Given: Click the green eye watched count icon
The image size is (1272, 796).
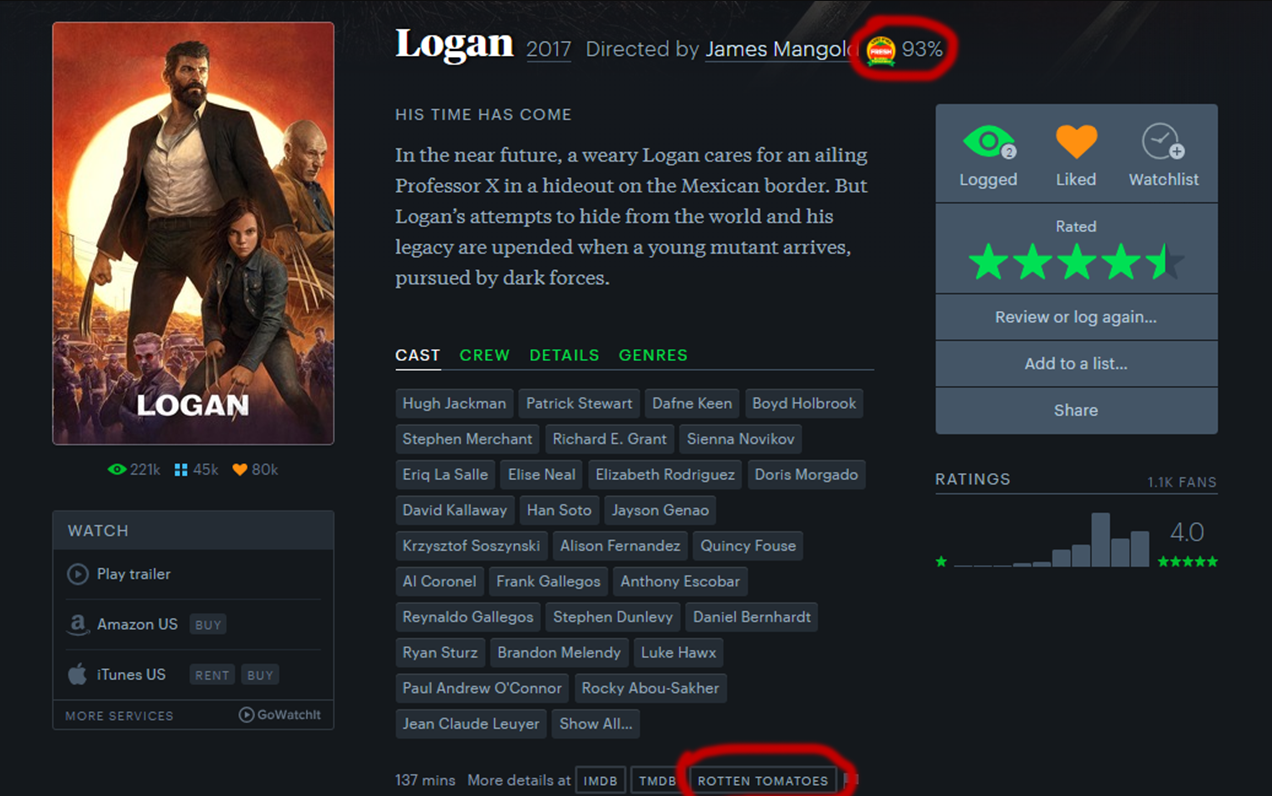Looking at the screenshot, I should coord(117,470).
